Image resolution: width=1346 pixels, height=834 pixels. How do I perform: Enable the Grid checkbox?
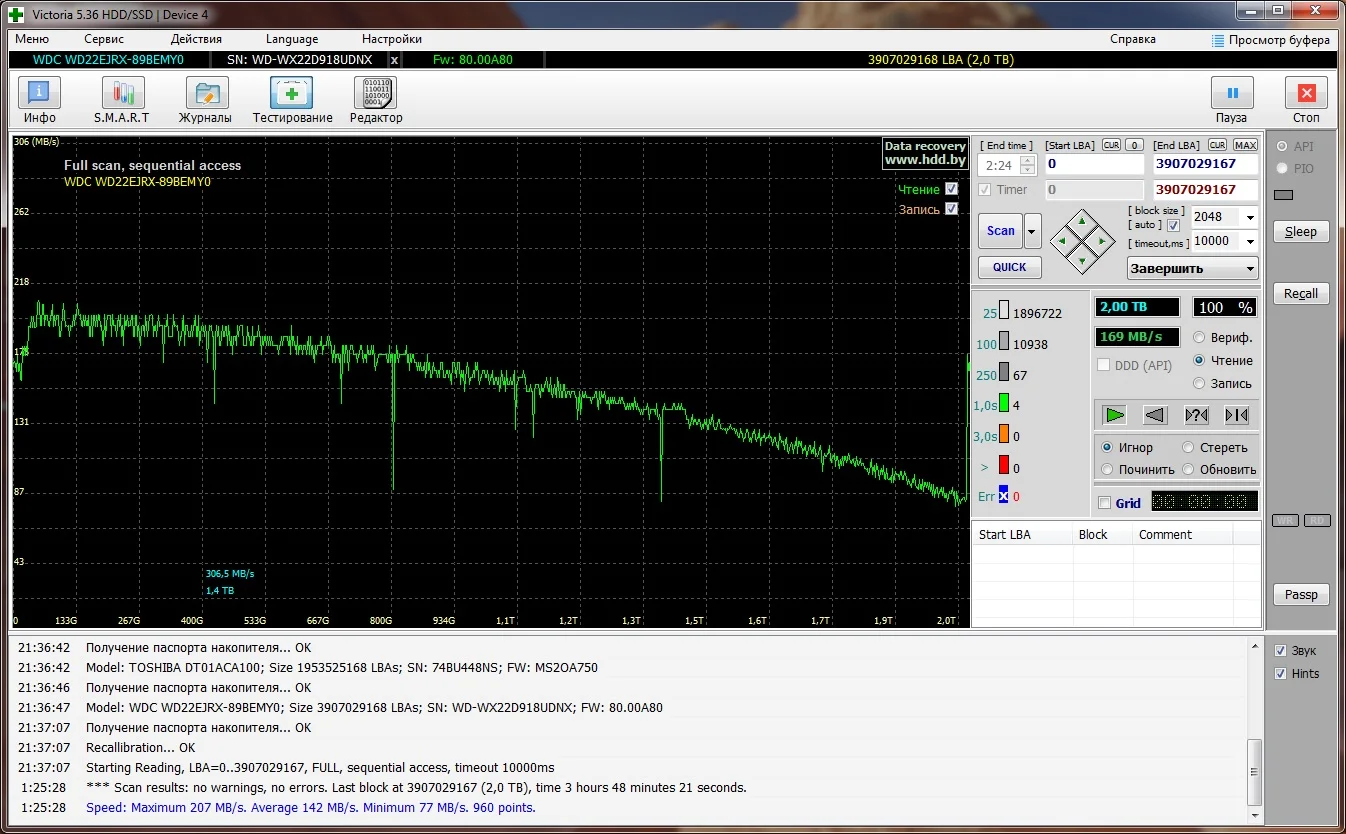[x=1104, y=503]
